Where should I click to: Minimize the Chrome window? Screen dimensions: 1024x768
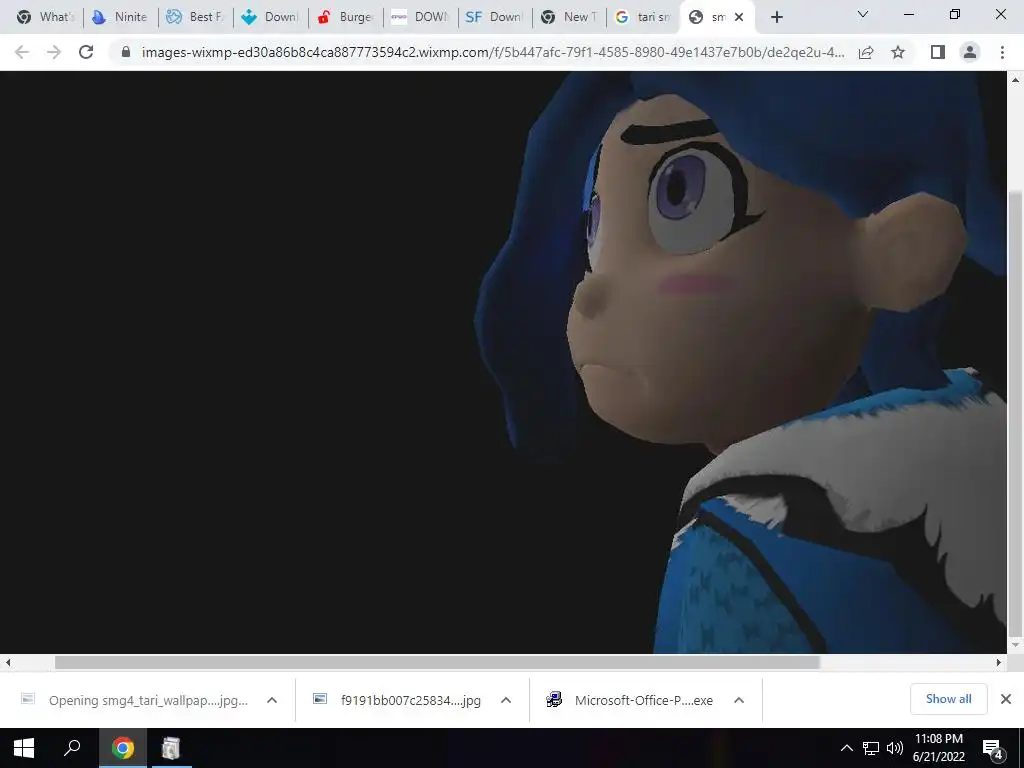908,14
